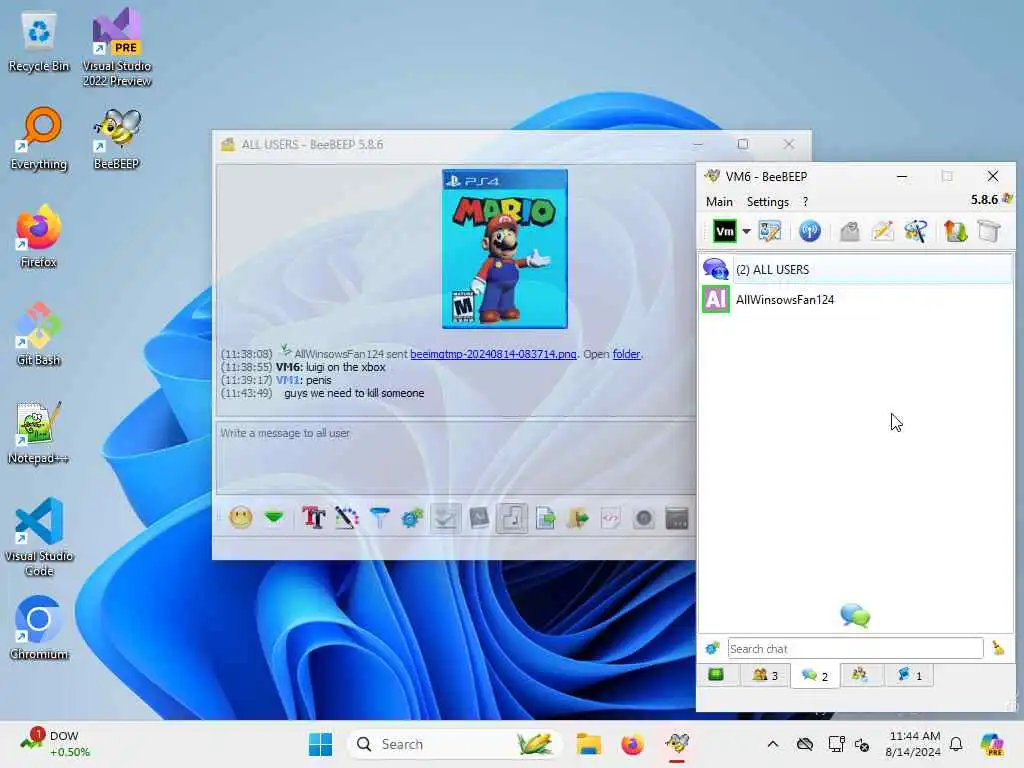1024x768 pixels.
Task: Select the Git Bash desktop shortcut
Action: pyautogui.click(x=39, y=334)
